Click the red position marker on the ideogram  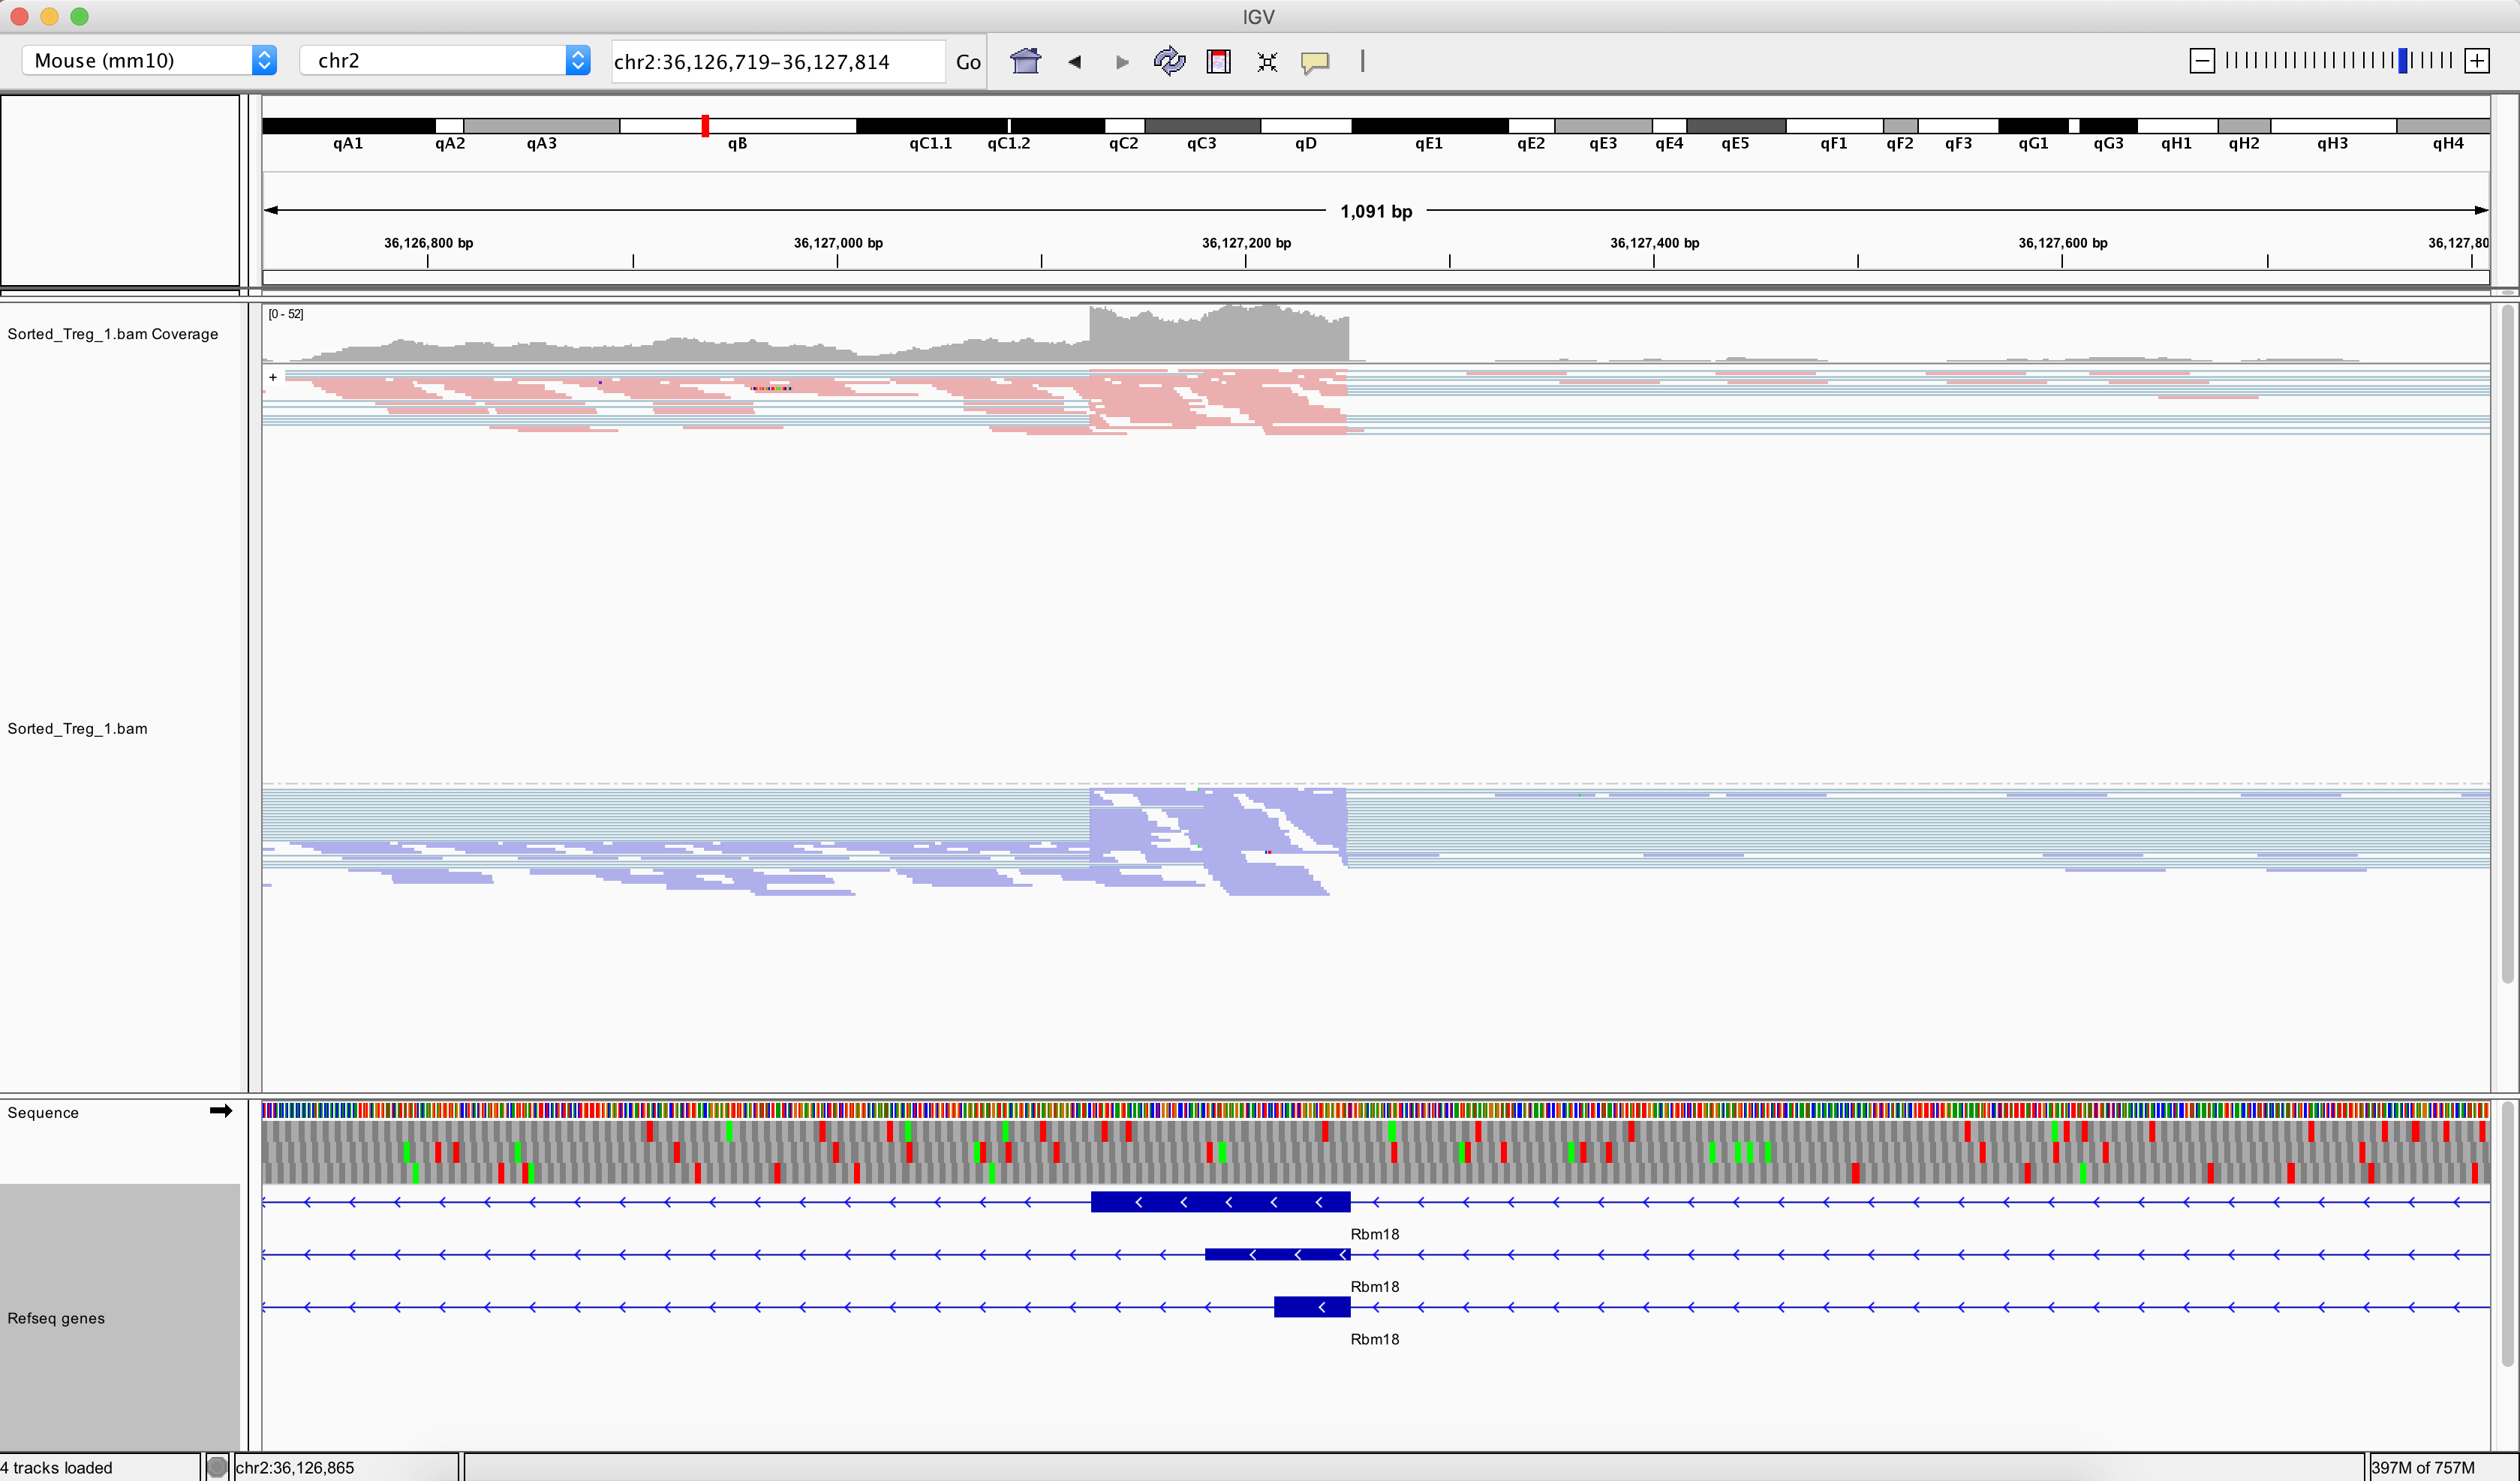coord(705,125)
